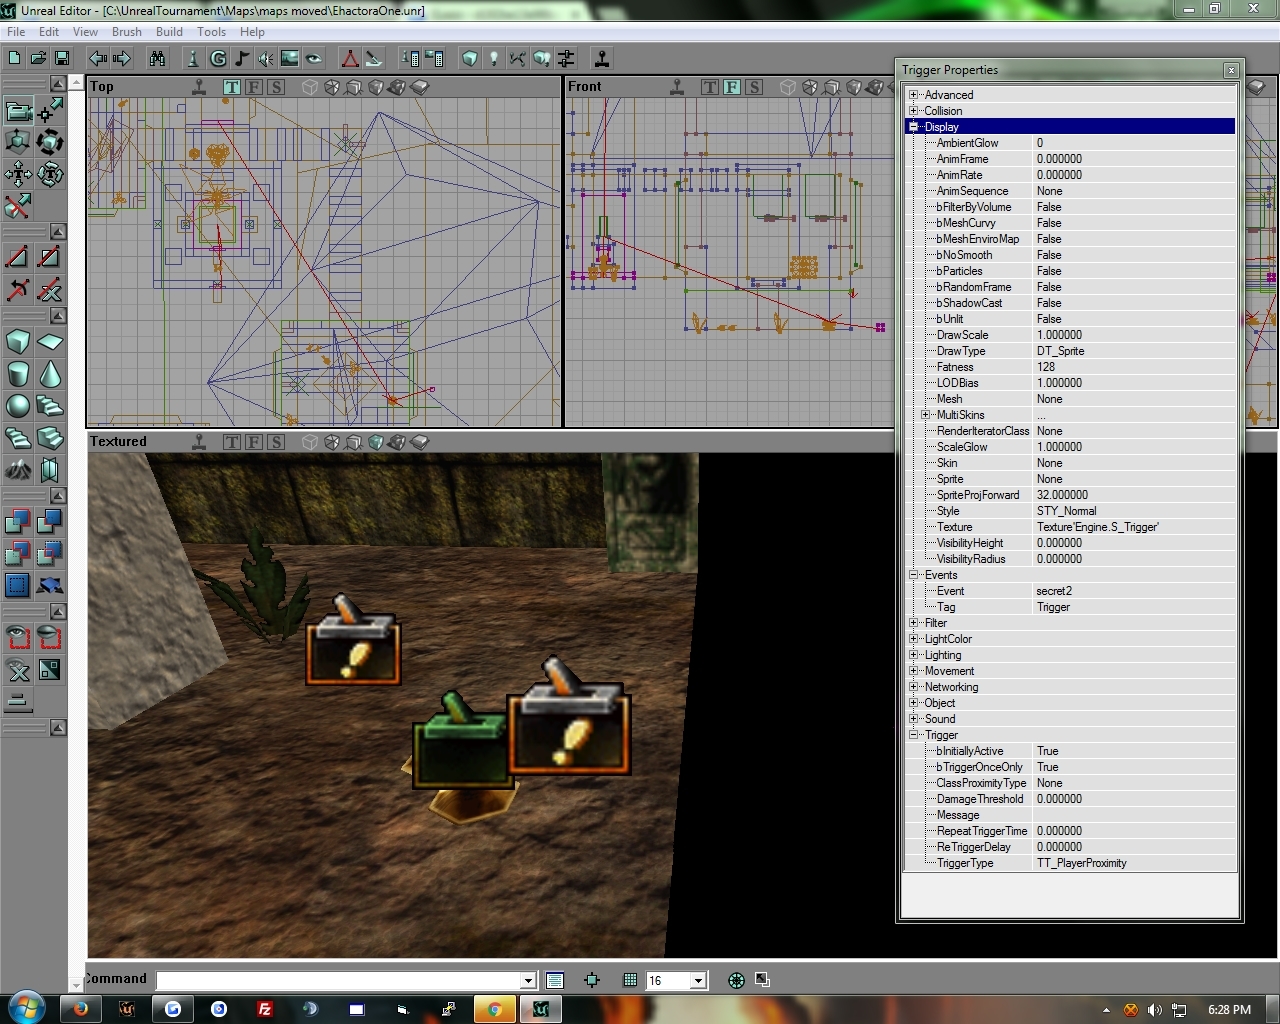1280x1024 pixels.
Task: Expand the Lighting property category
Action: pyautogui.click(x=913, y=655)
